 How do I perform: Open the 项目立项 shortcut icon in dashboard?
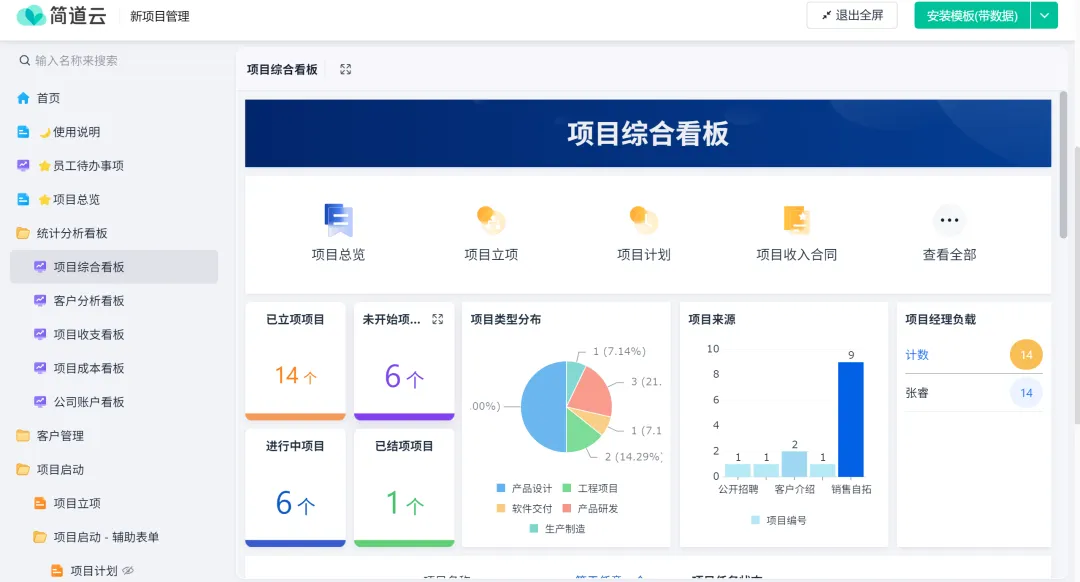click(491, 220)
